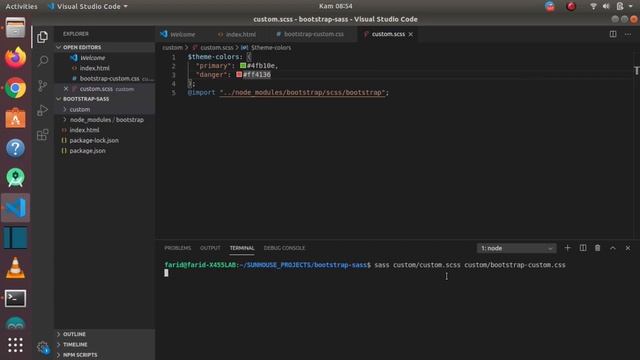
Task: Open the Search view in activity bar
Action: tap(42, 61)
